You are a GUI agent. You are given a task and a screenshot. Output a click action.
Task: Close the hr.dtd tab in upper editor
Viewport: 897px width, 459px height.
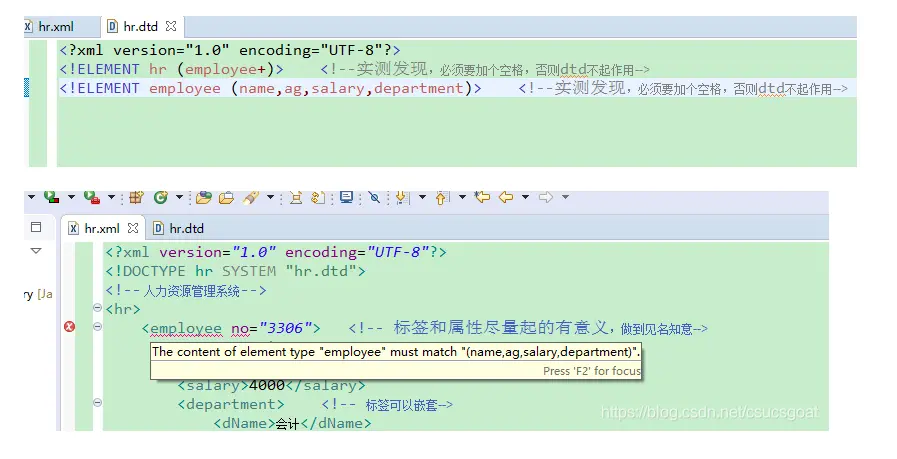coord(171,26)
